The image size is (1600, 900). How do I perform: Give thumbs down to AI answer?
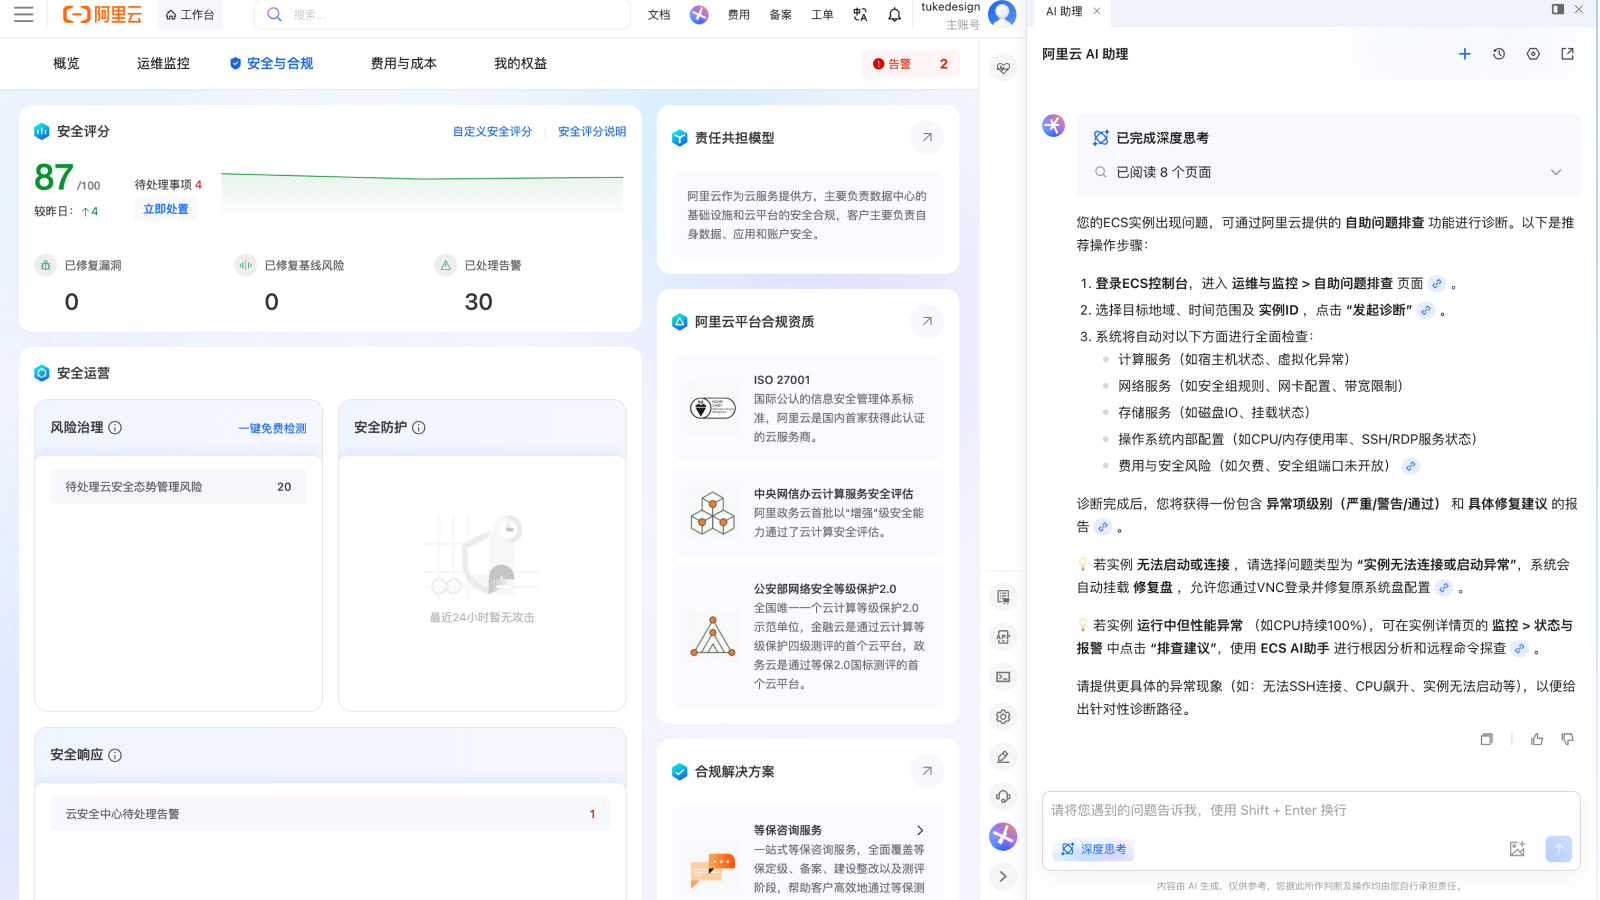(1567, 739)
